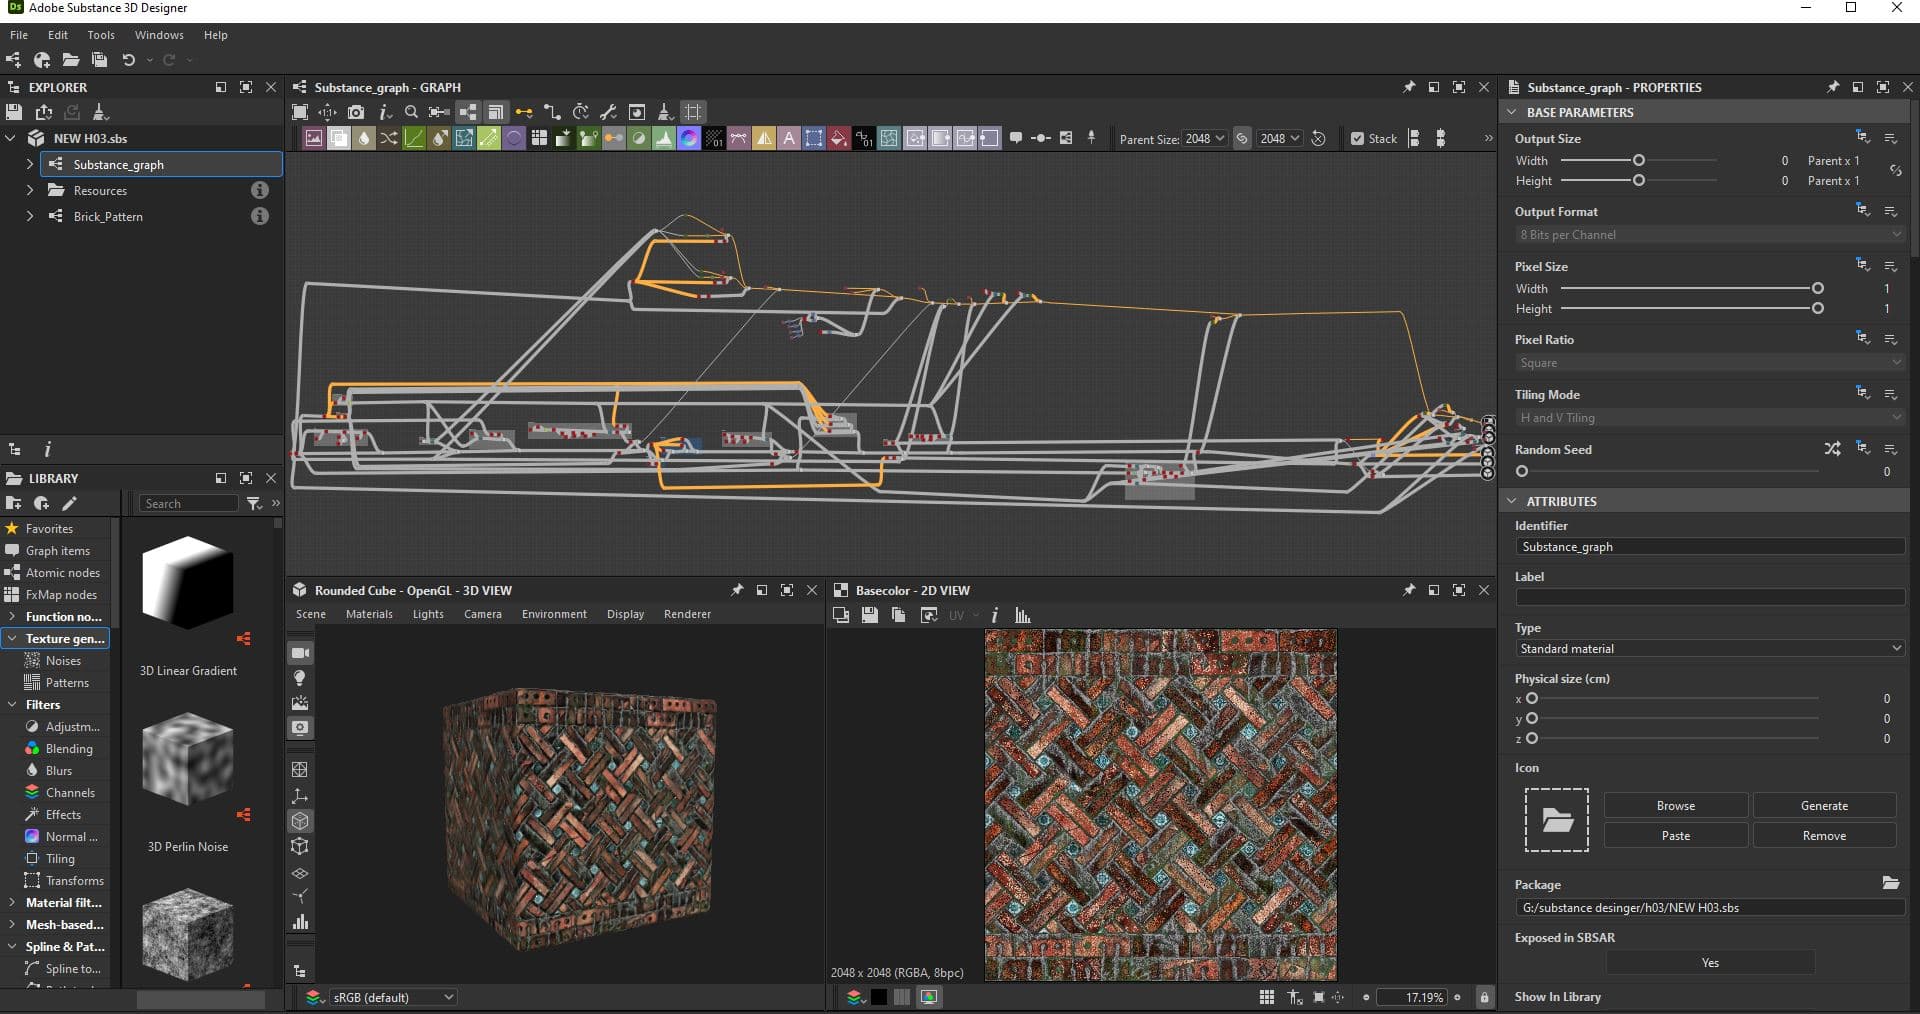Click the Generate icon button
Viewport: 1920px width, 1014px height.
[x=1824, y=806]
